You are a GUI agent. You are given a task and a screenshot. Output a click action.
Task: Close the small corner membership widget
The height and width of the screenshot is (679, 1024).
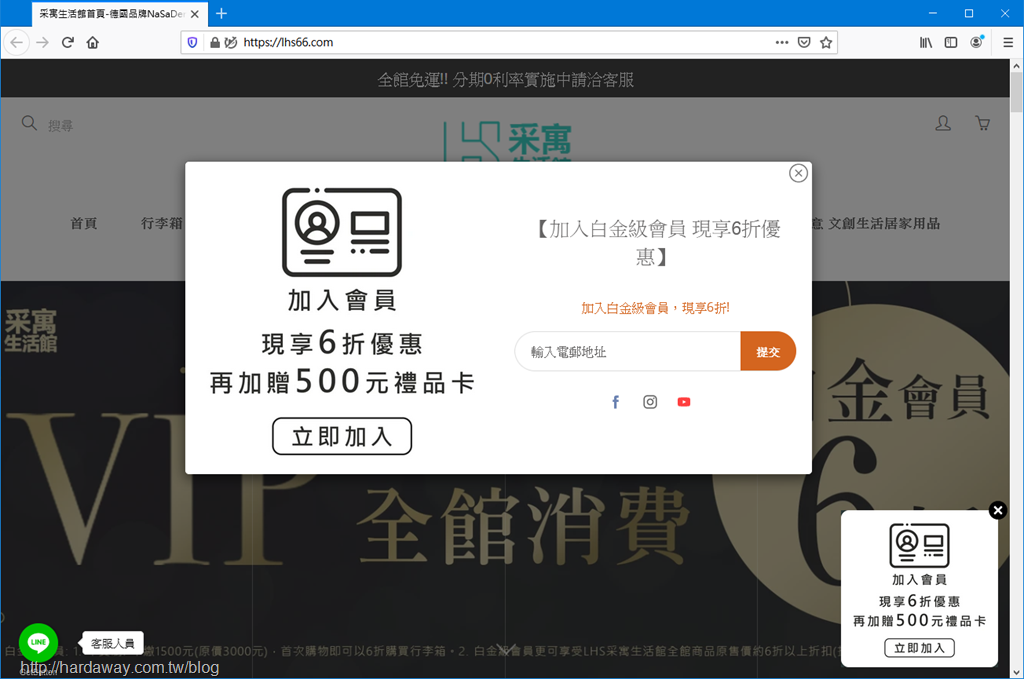pos(997,510)
